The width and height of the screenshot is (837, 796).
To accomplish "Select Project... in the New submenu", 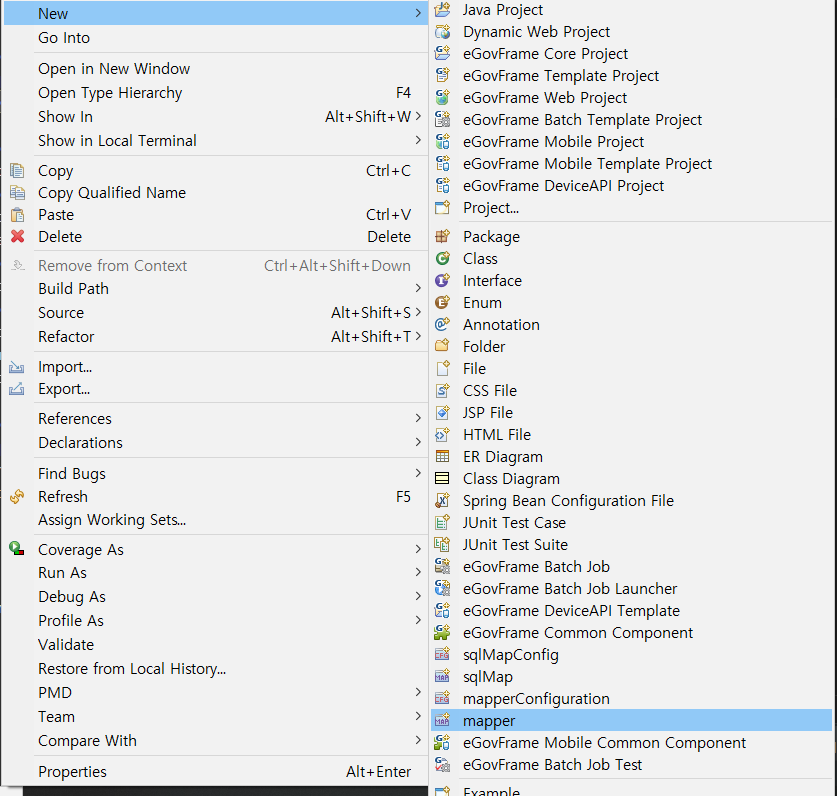I will tap(631, 207).
